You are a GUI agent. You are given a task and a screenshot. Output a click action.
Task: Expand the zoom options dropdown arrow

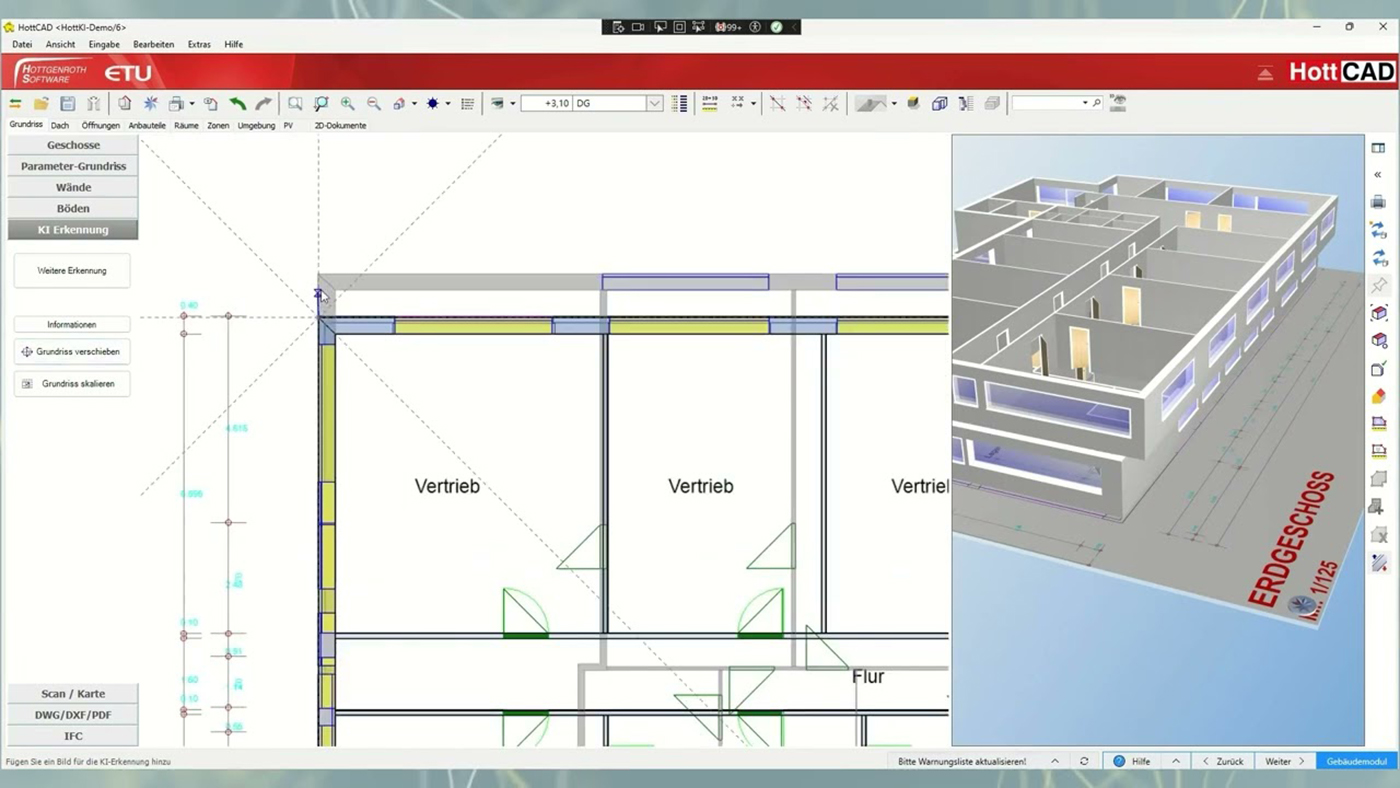click(413, 103)
